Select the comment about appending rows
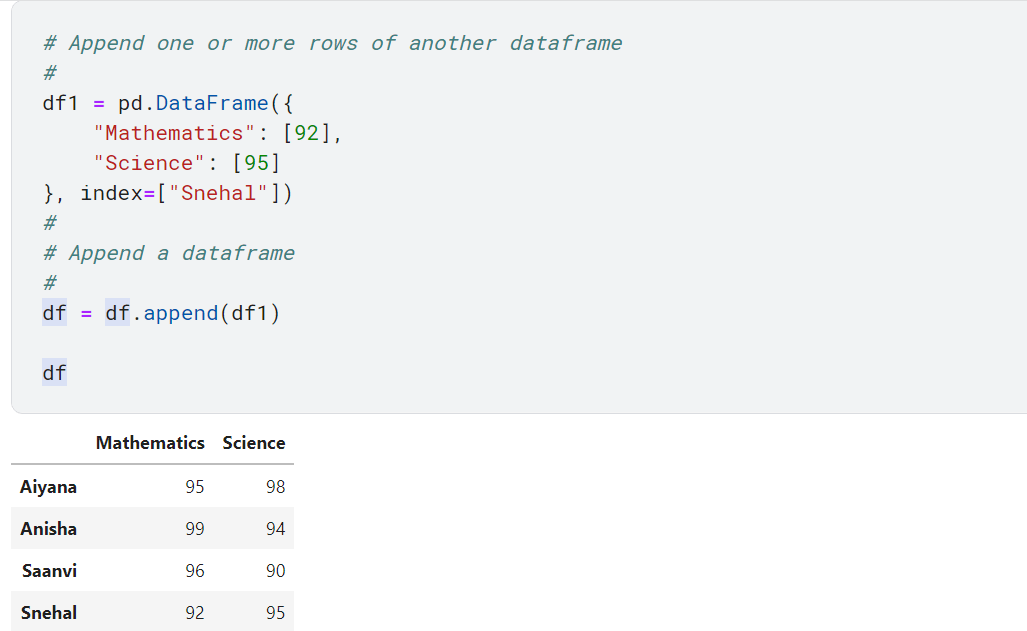The width and height of the screenshot is (1027, 631). (330, 42)
